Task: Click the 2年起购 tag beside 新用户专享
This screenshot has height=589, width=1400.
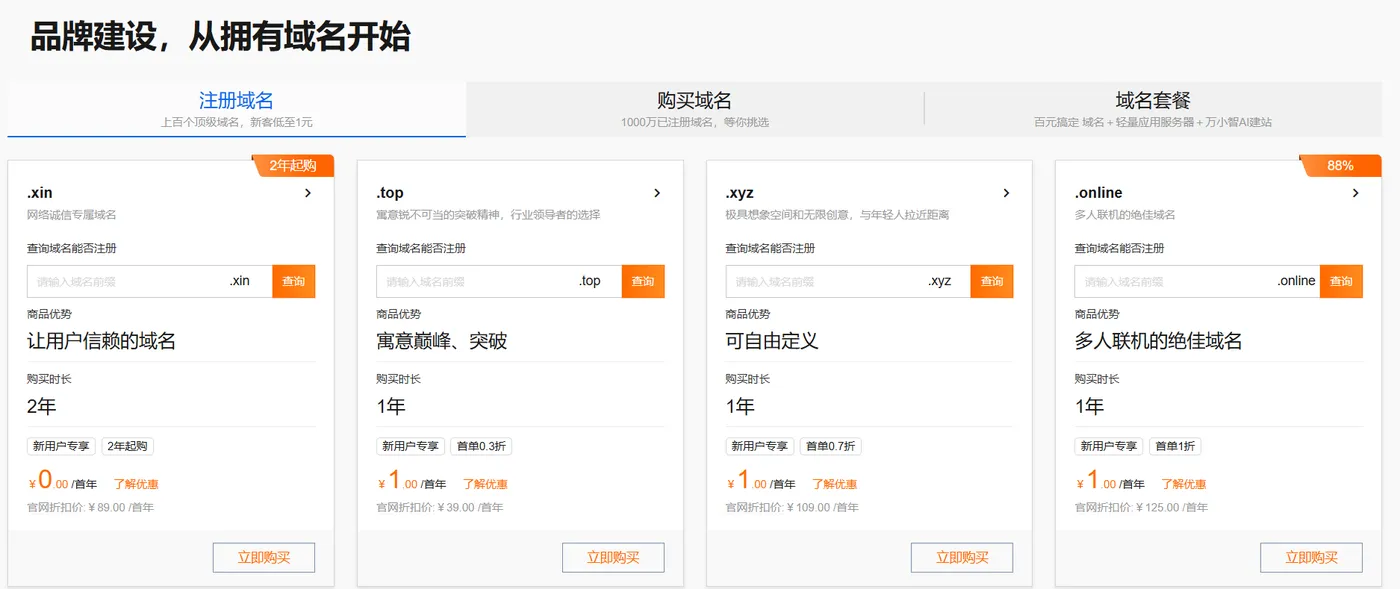Action: [x=127, y=446]
